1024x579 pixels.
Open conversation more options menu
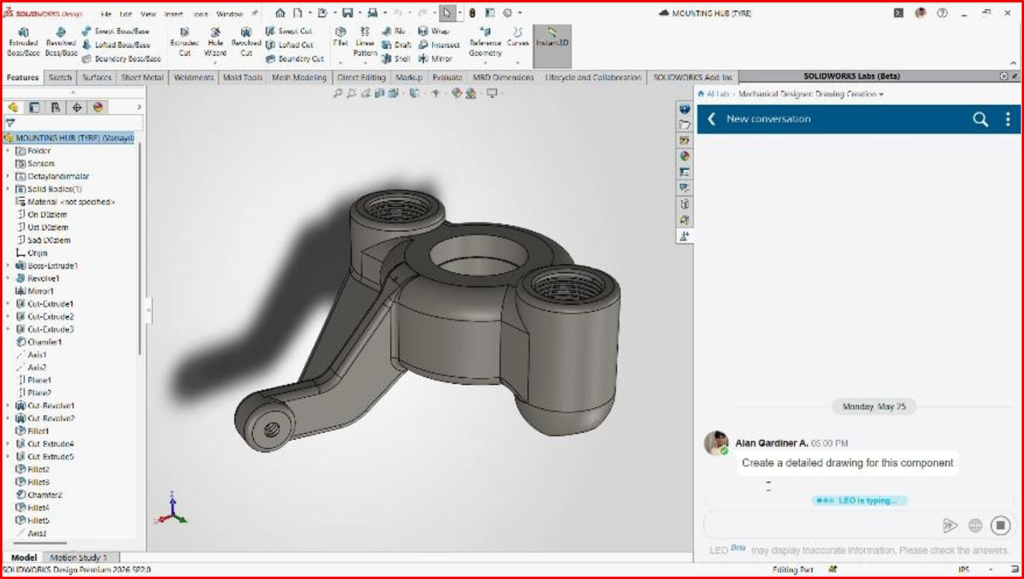coord(1008,119)
